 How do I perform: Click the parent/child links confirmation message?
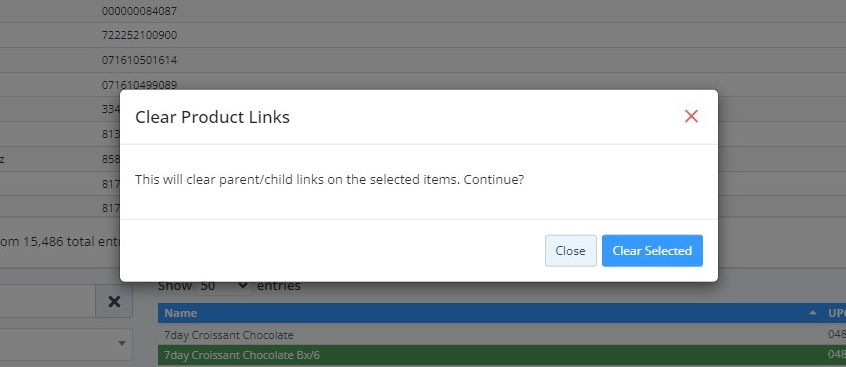(x=330, y=180)
